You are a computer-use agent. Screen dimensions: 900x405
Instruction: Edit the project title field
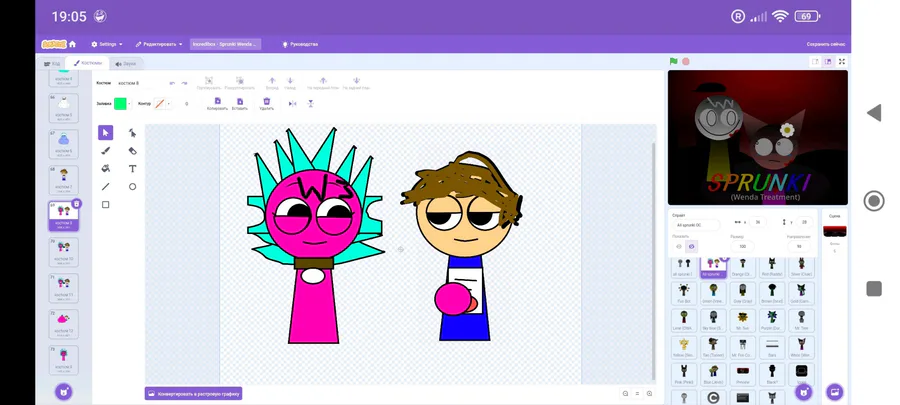tap(226, 44)
